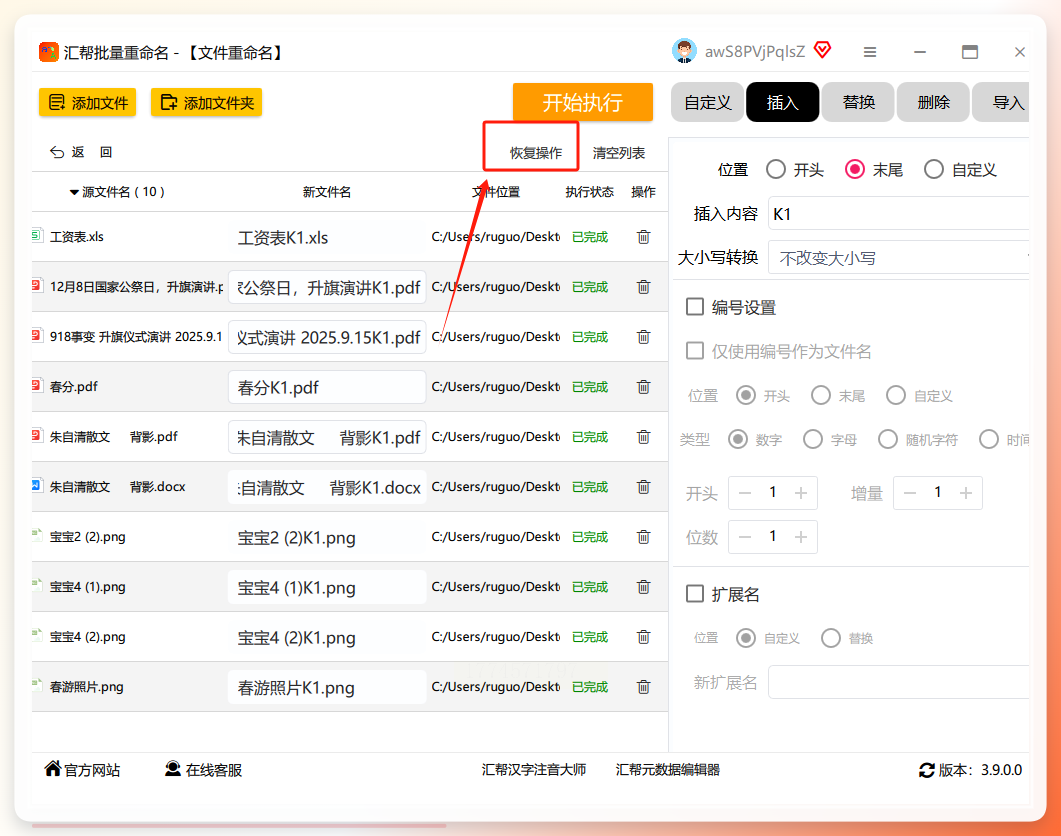1061x836 pixels.
Task: Remove 宝宝4 (1).png with its trash icon
Action: (643, 587)
